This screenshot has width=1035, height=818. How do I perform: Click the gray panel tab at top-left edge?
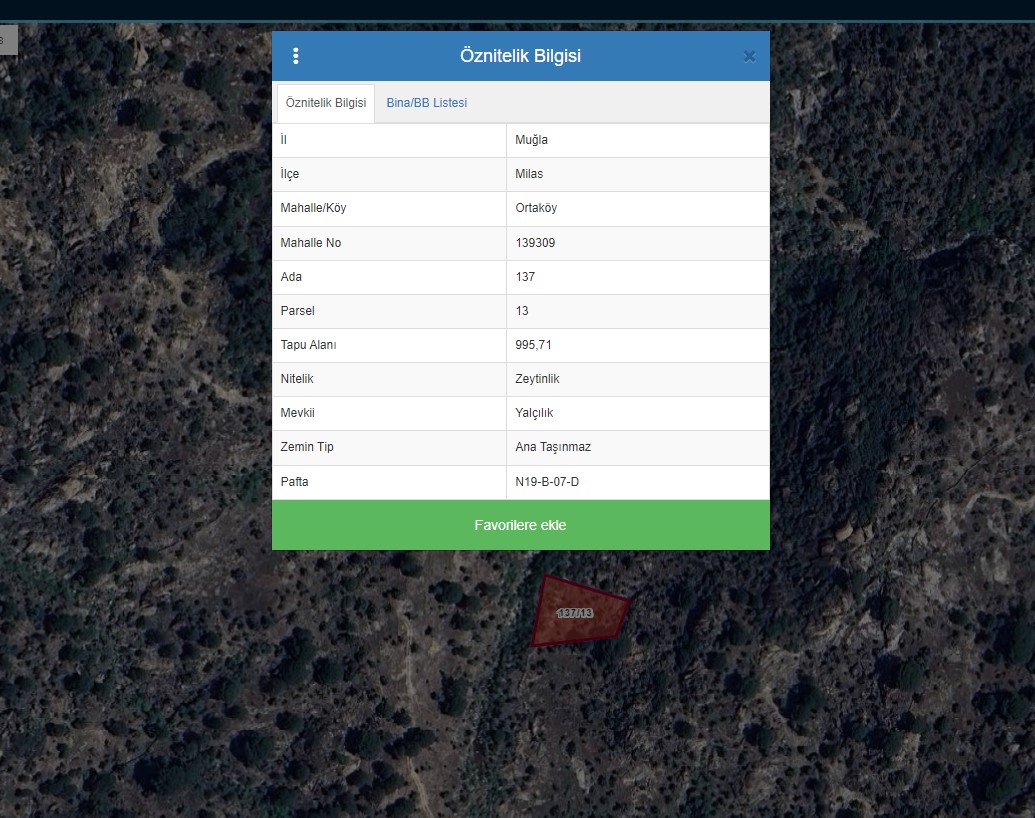(x=8, y=40)
